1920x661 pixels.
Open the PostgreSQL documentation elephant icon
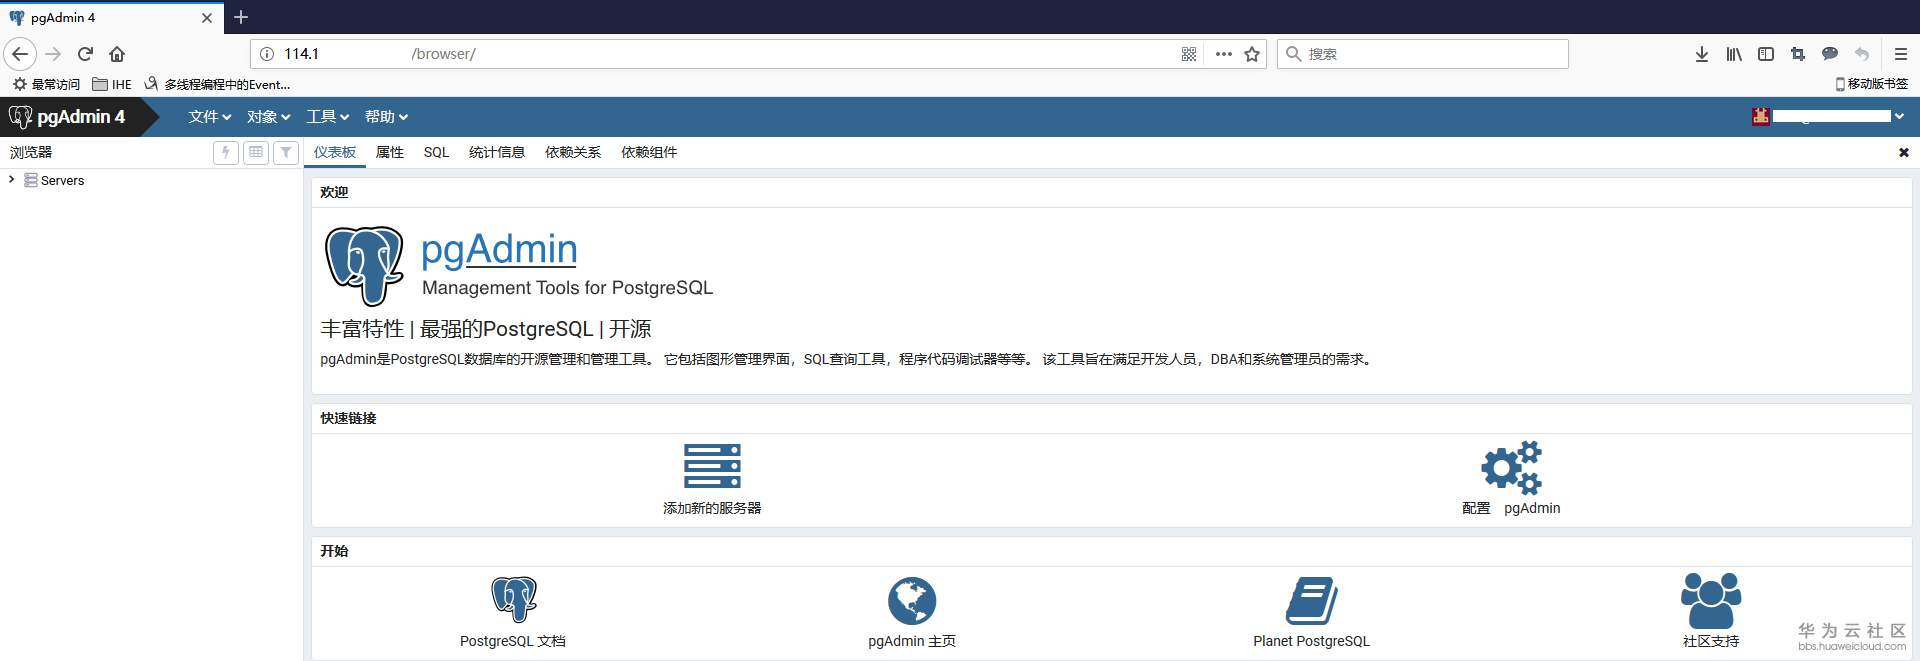[x=513, y=599]
